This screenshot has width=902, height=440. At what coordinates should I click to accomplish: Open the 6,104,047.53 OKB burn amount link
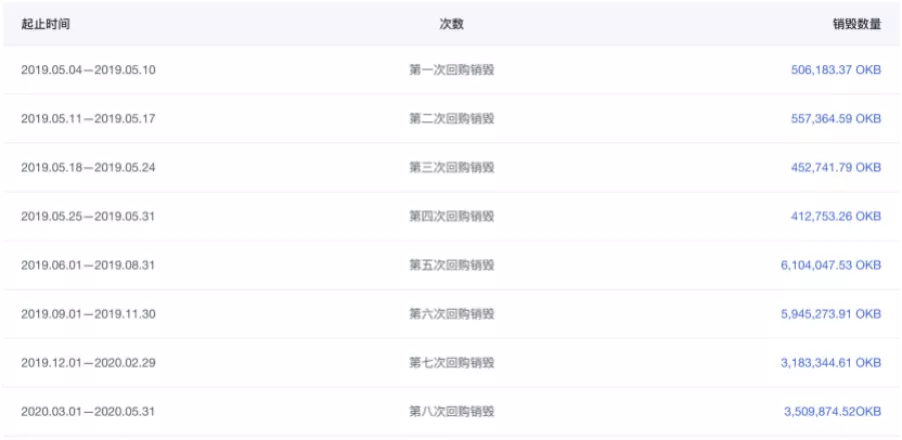[x=831, y=266]
